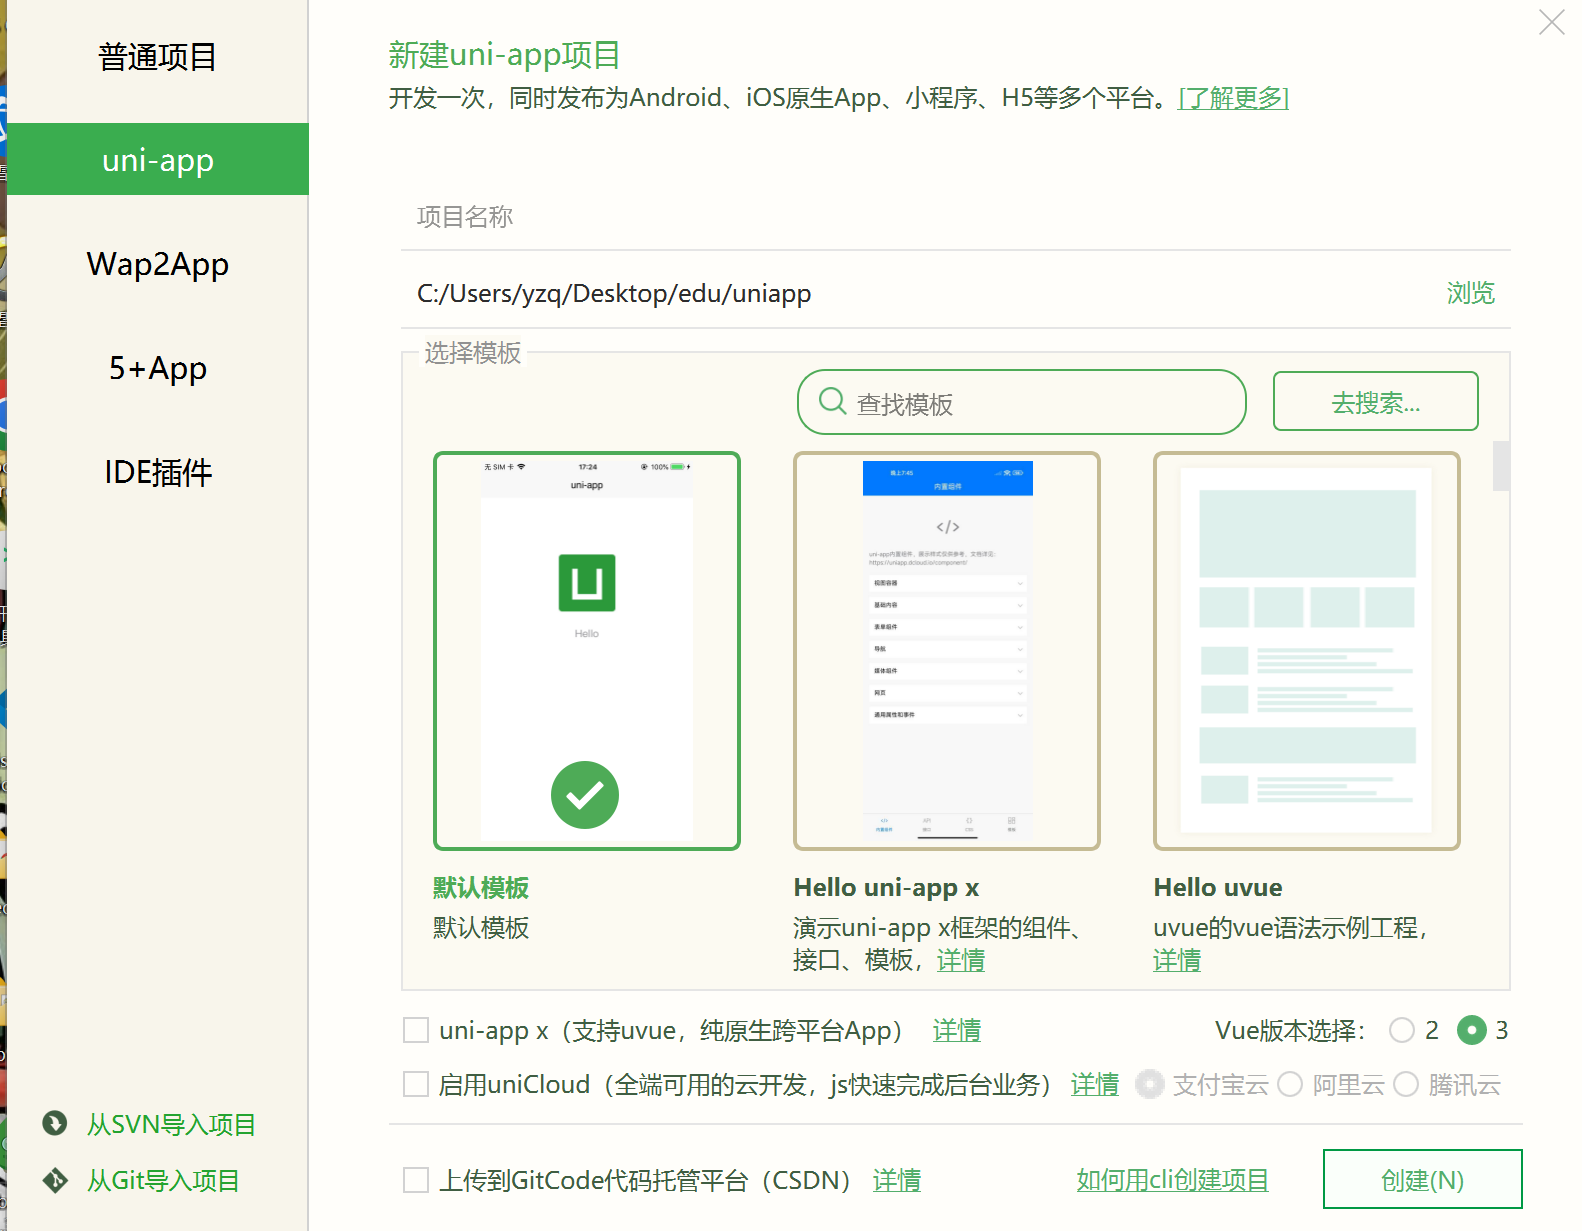The image size is (1582, 1231).
Task: Focus the 项目名称 input field
Action: (956, 217)
